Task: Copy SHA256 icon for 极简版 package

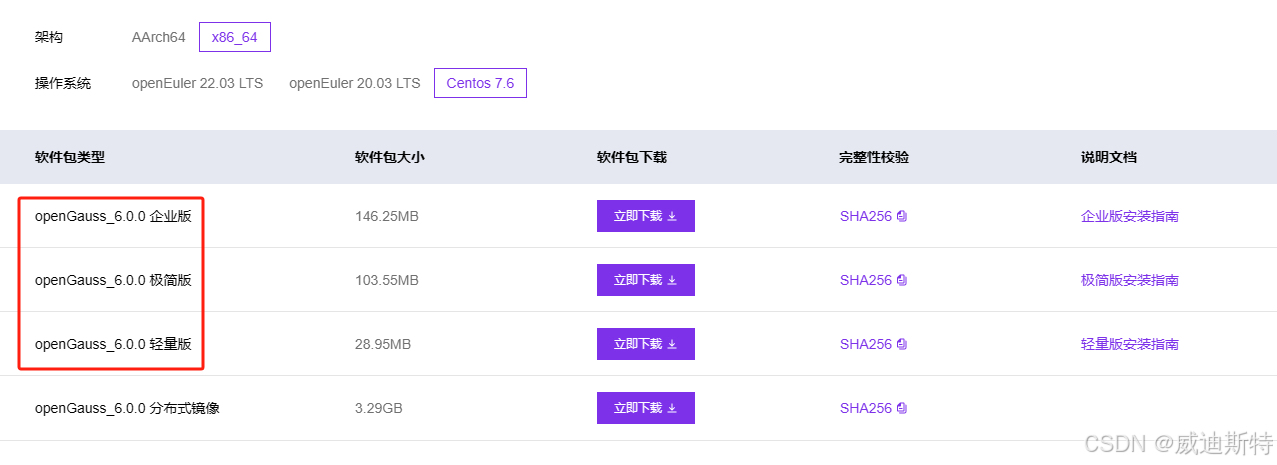Action: pos(901,280)
